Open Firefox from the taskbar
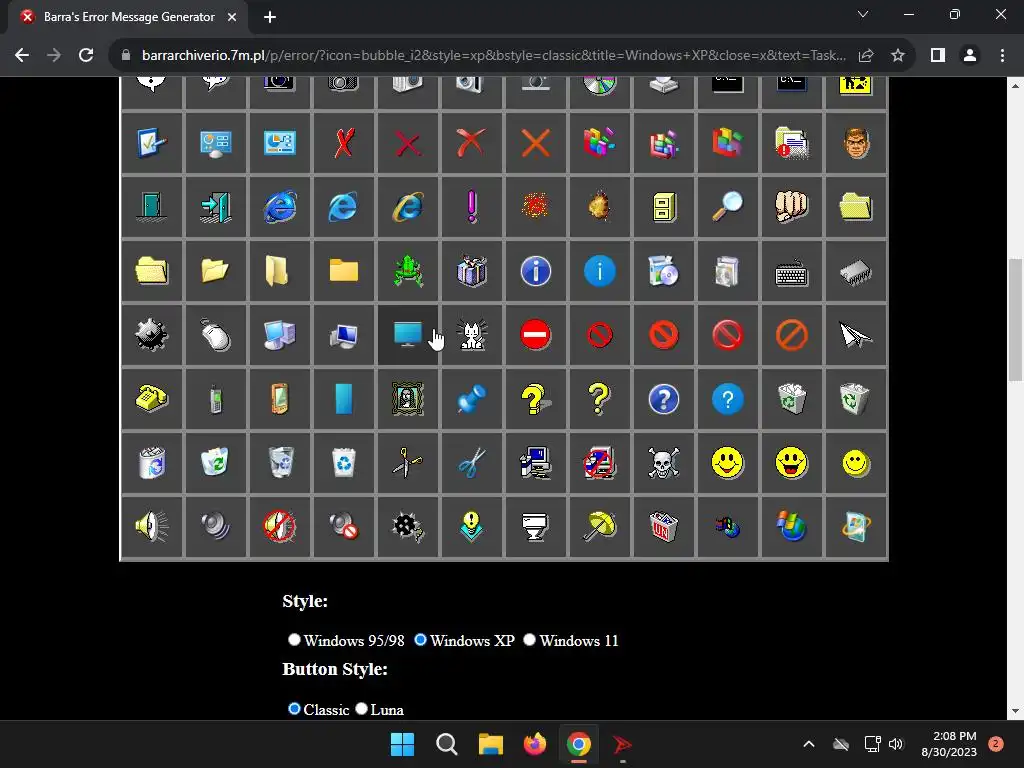The image size is (1024, 768). click(535, 744)
